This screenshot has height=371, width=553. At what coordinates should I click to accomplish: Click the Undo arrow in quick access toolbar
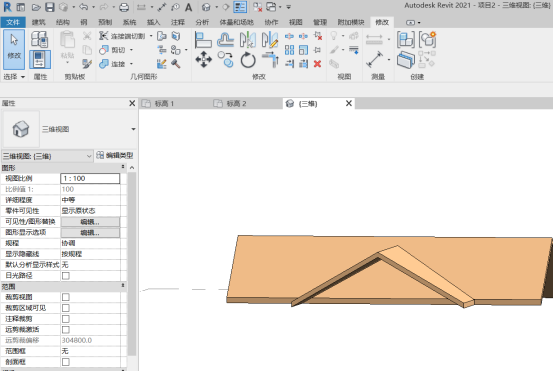coord(84,7)
